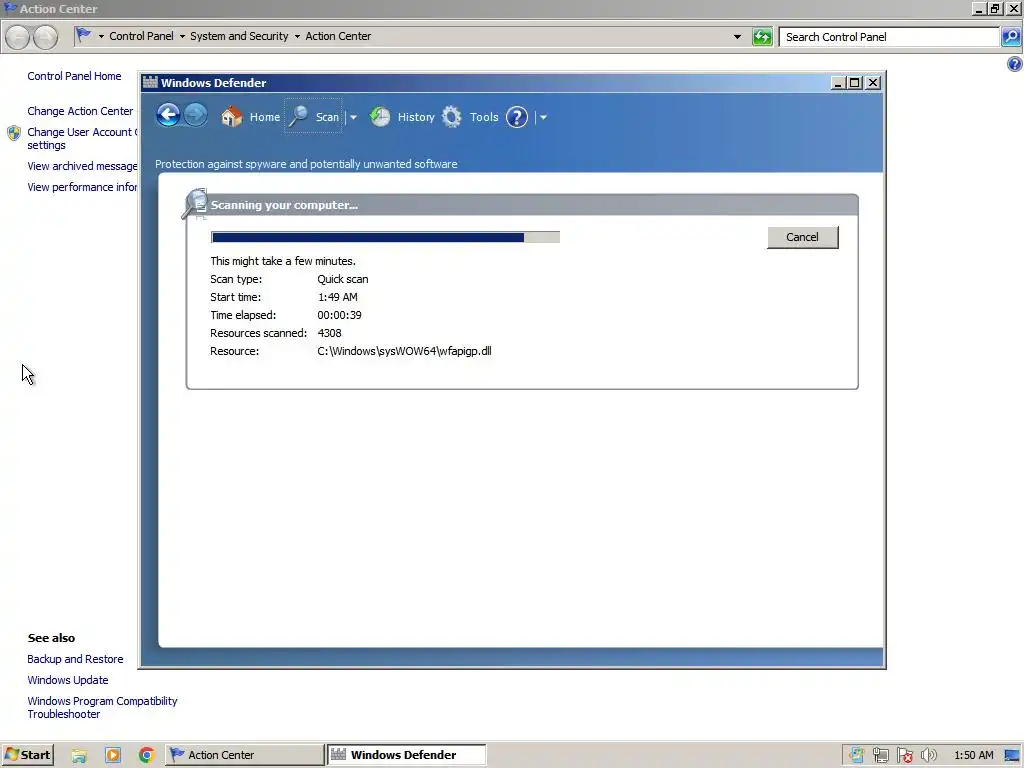Minimize the Windows Defender window

839,83
